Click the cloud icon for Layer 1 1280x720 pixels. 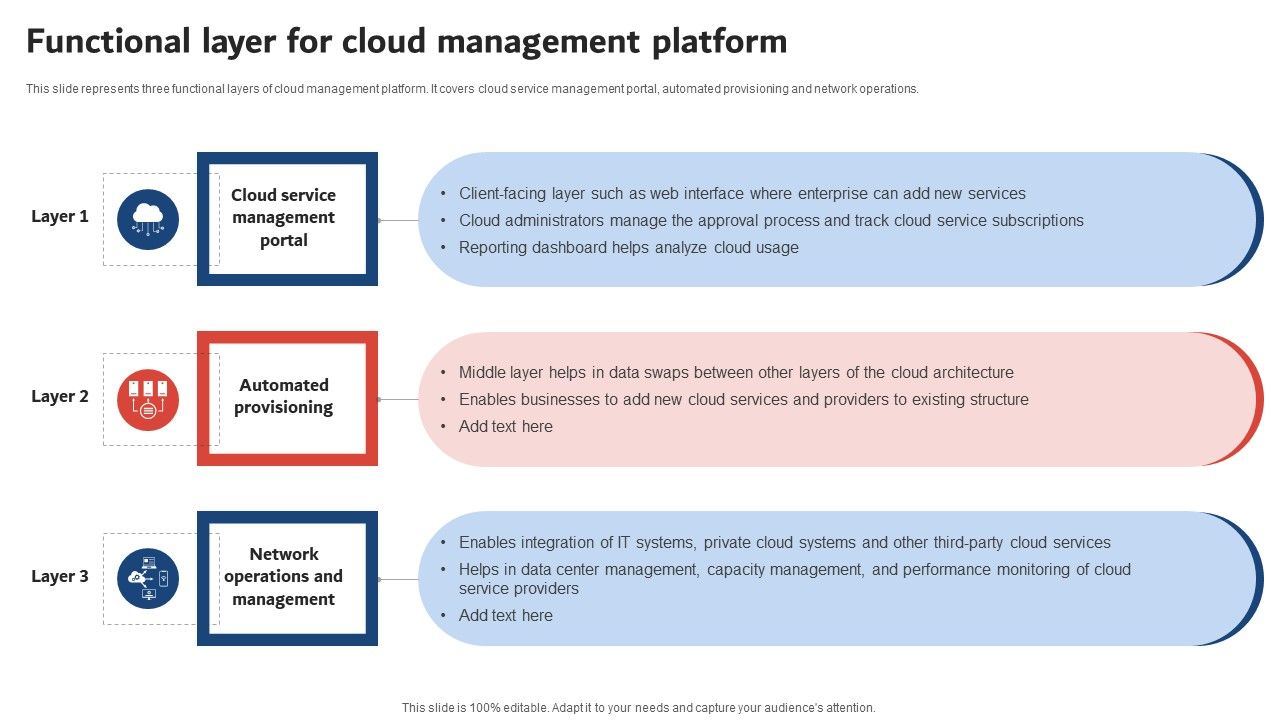(x=148, y=219)
